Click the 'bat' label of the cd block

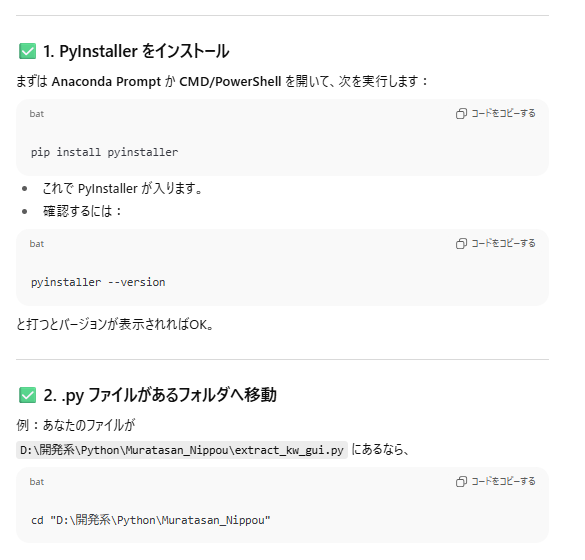37,482
